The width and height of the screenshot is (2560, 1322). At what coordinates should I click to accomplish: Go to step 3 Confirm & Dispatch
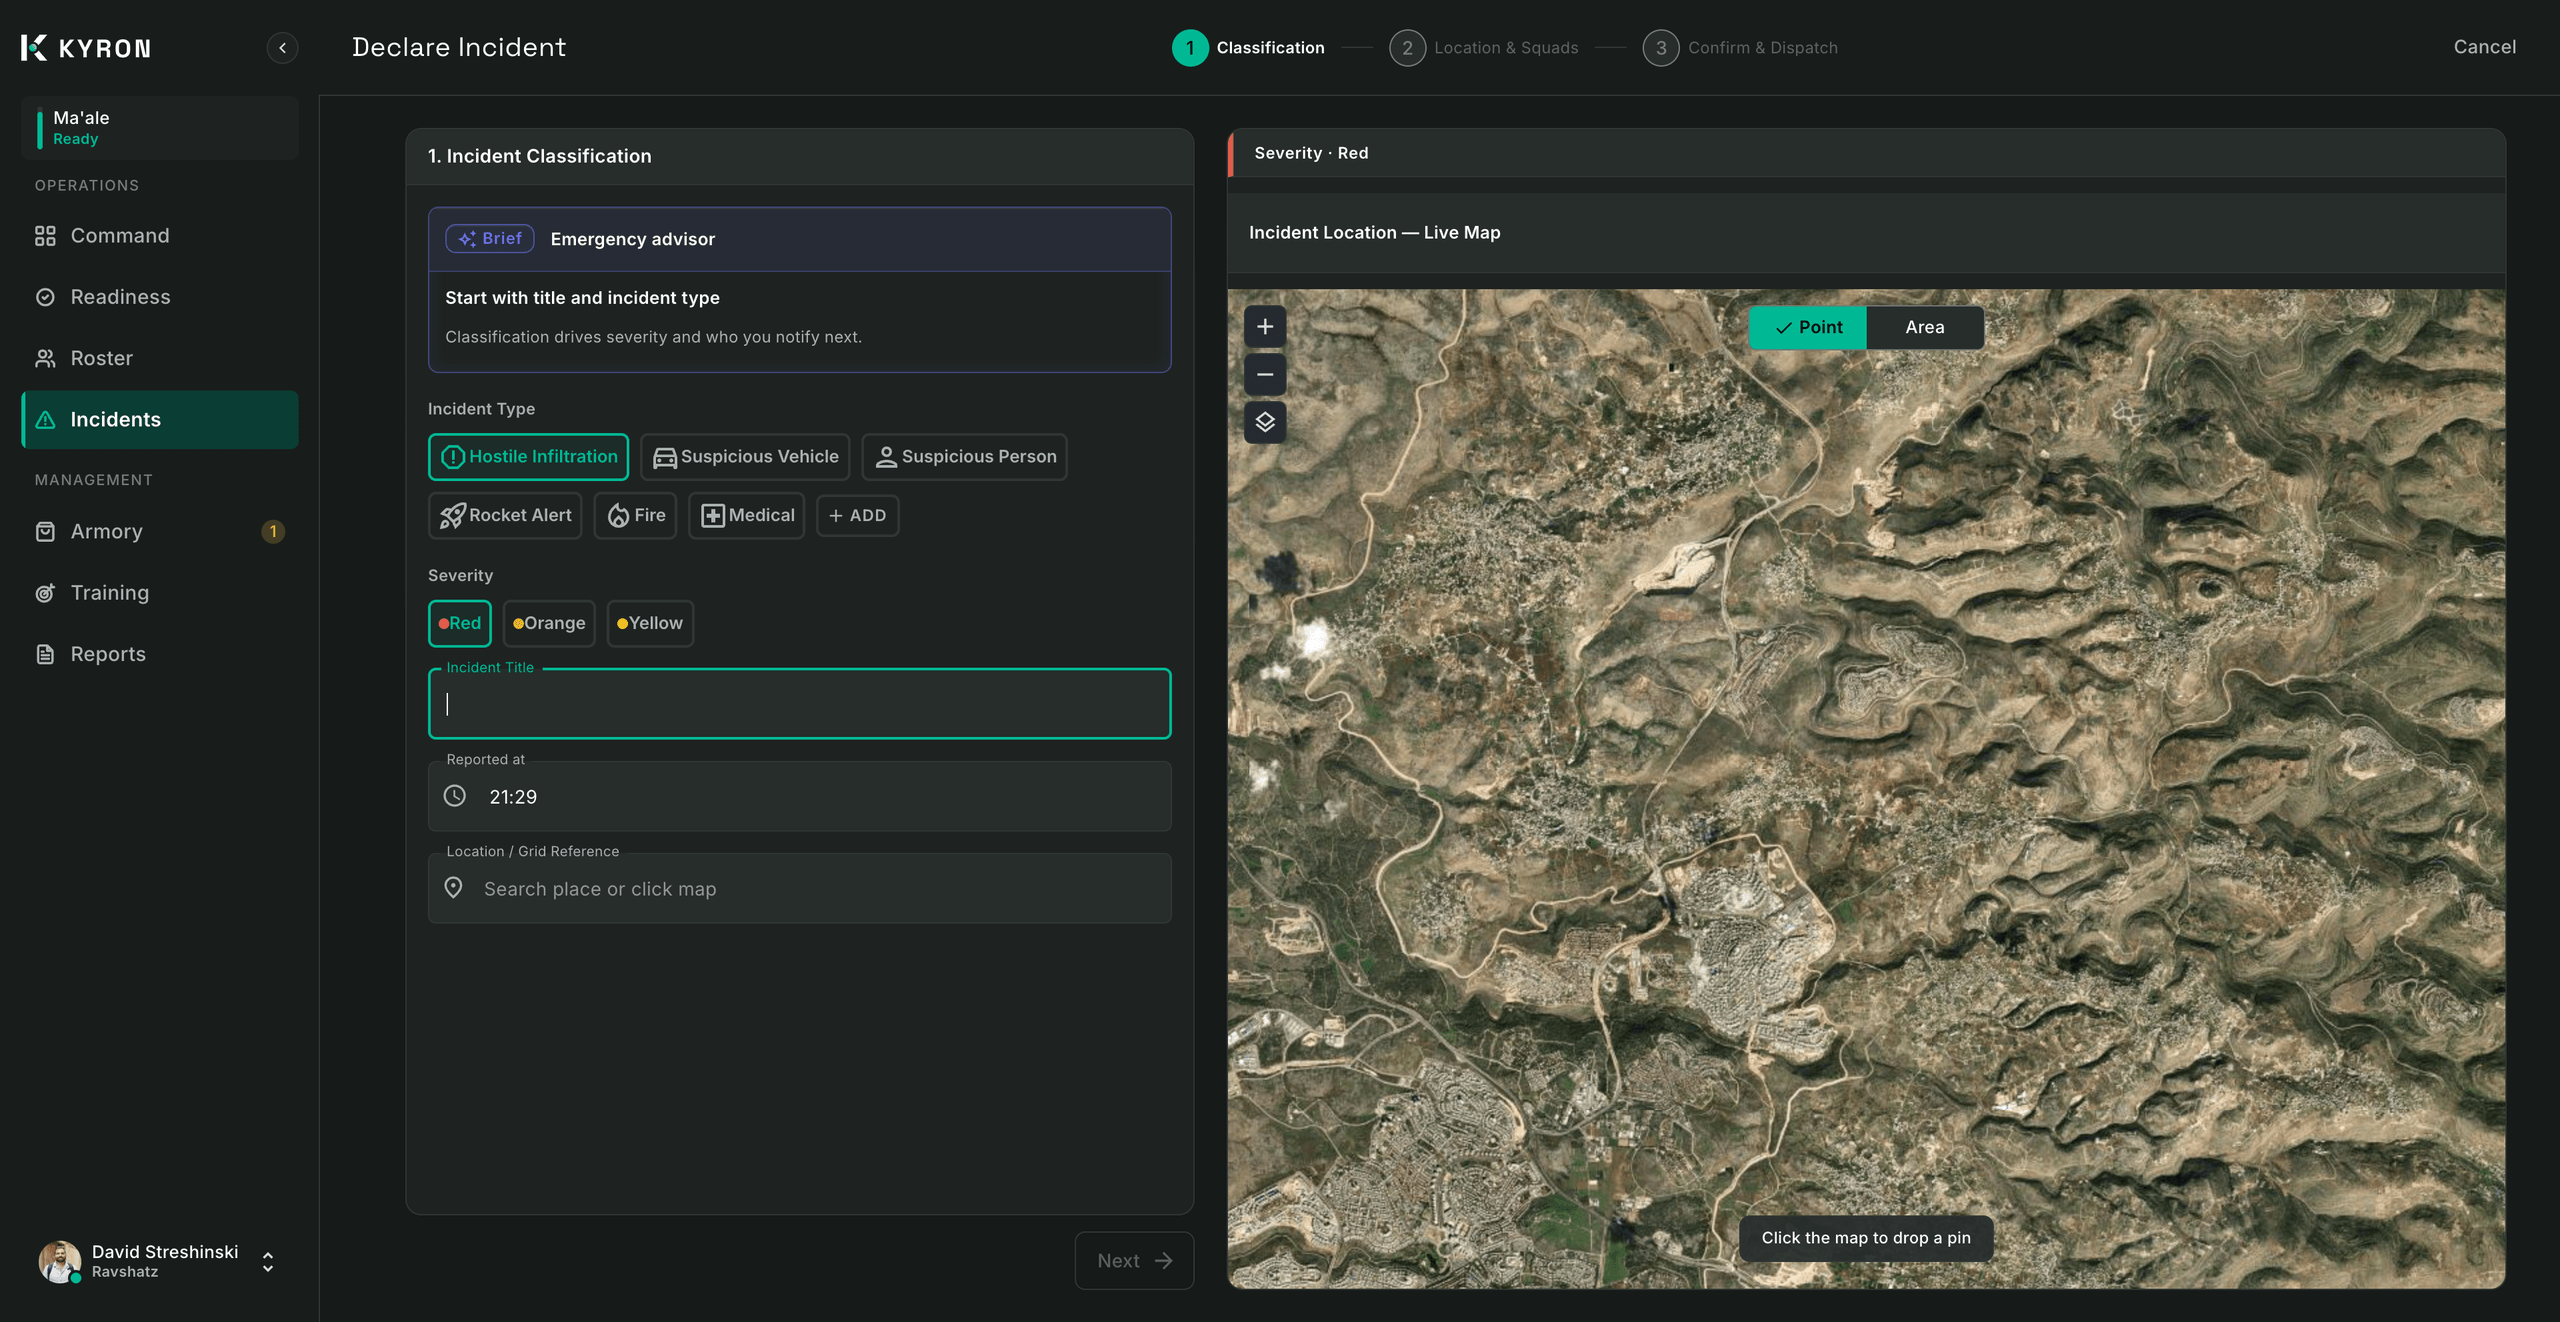1740,47
